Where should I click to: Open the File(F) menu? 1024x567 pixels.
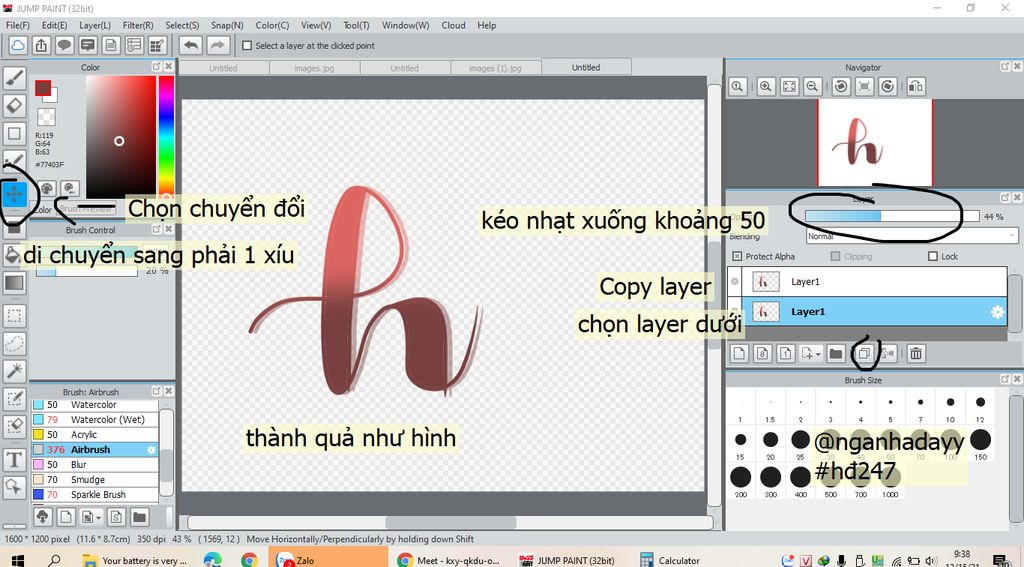pos(18,25)
